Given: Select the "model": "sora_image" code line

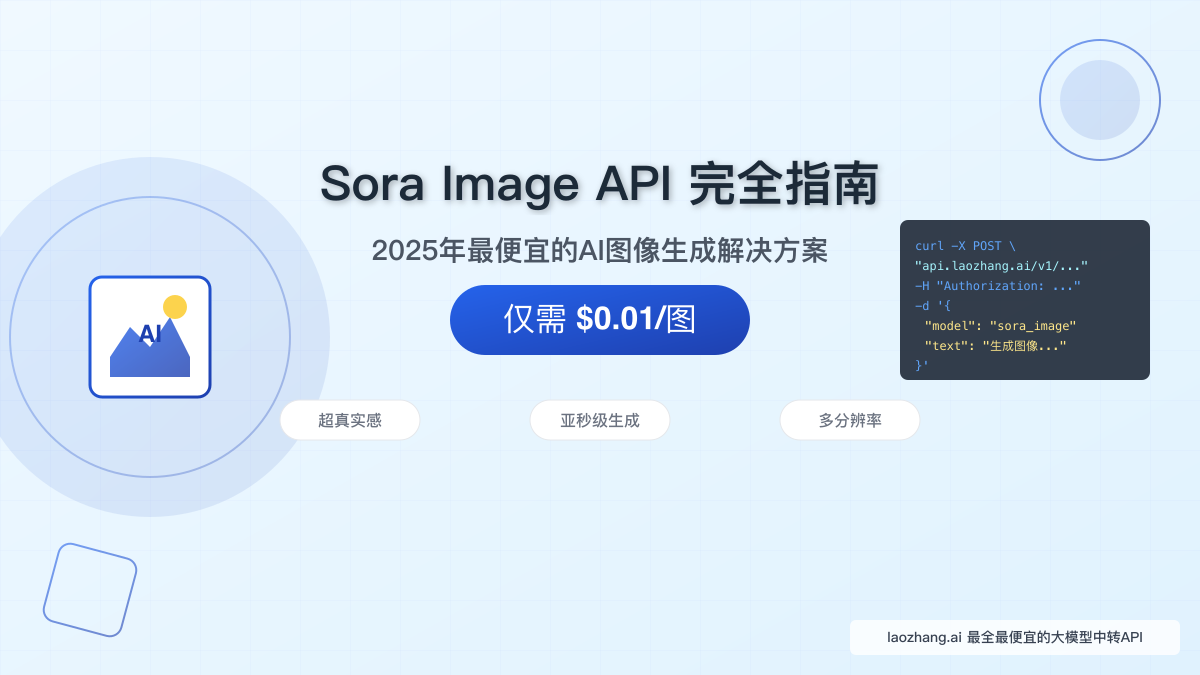Looking at the screenshot, I should tap(1000, 326).
